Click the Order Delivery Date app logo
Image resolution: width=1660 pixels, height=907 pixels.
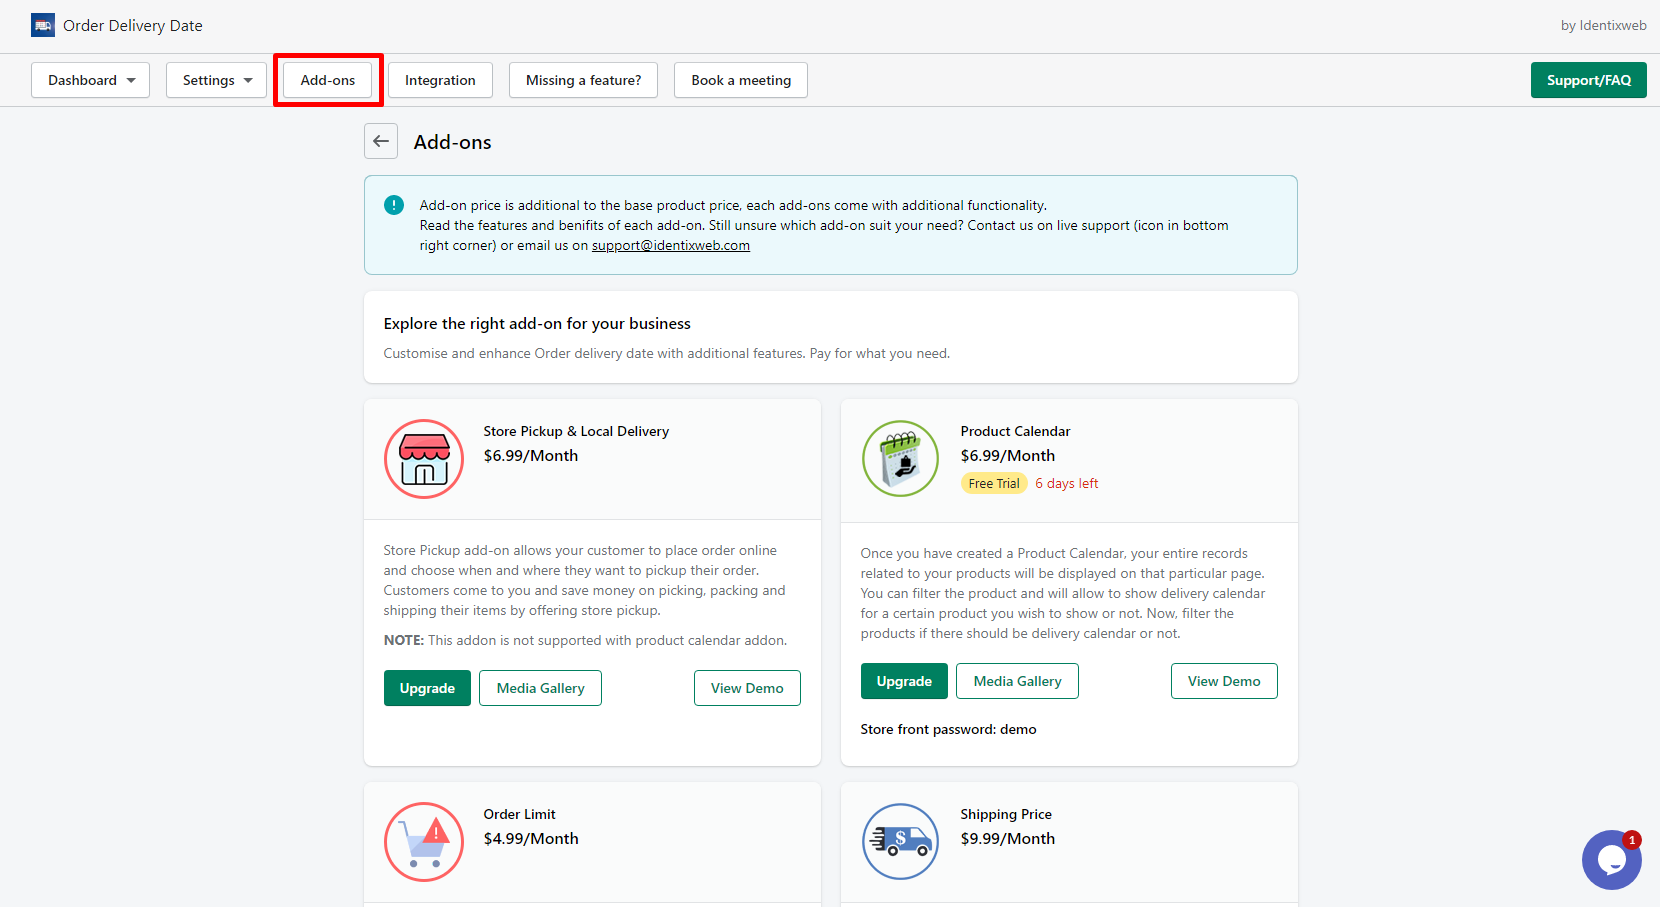43,25
